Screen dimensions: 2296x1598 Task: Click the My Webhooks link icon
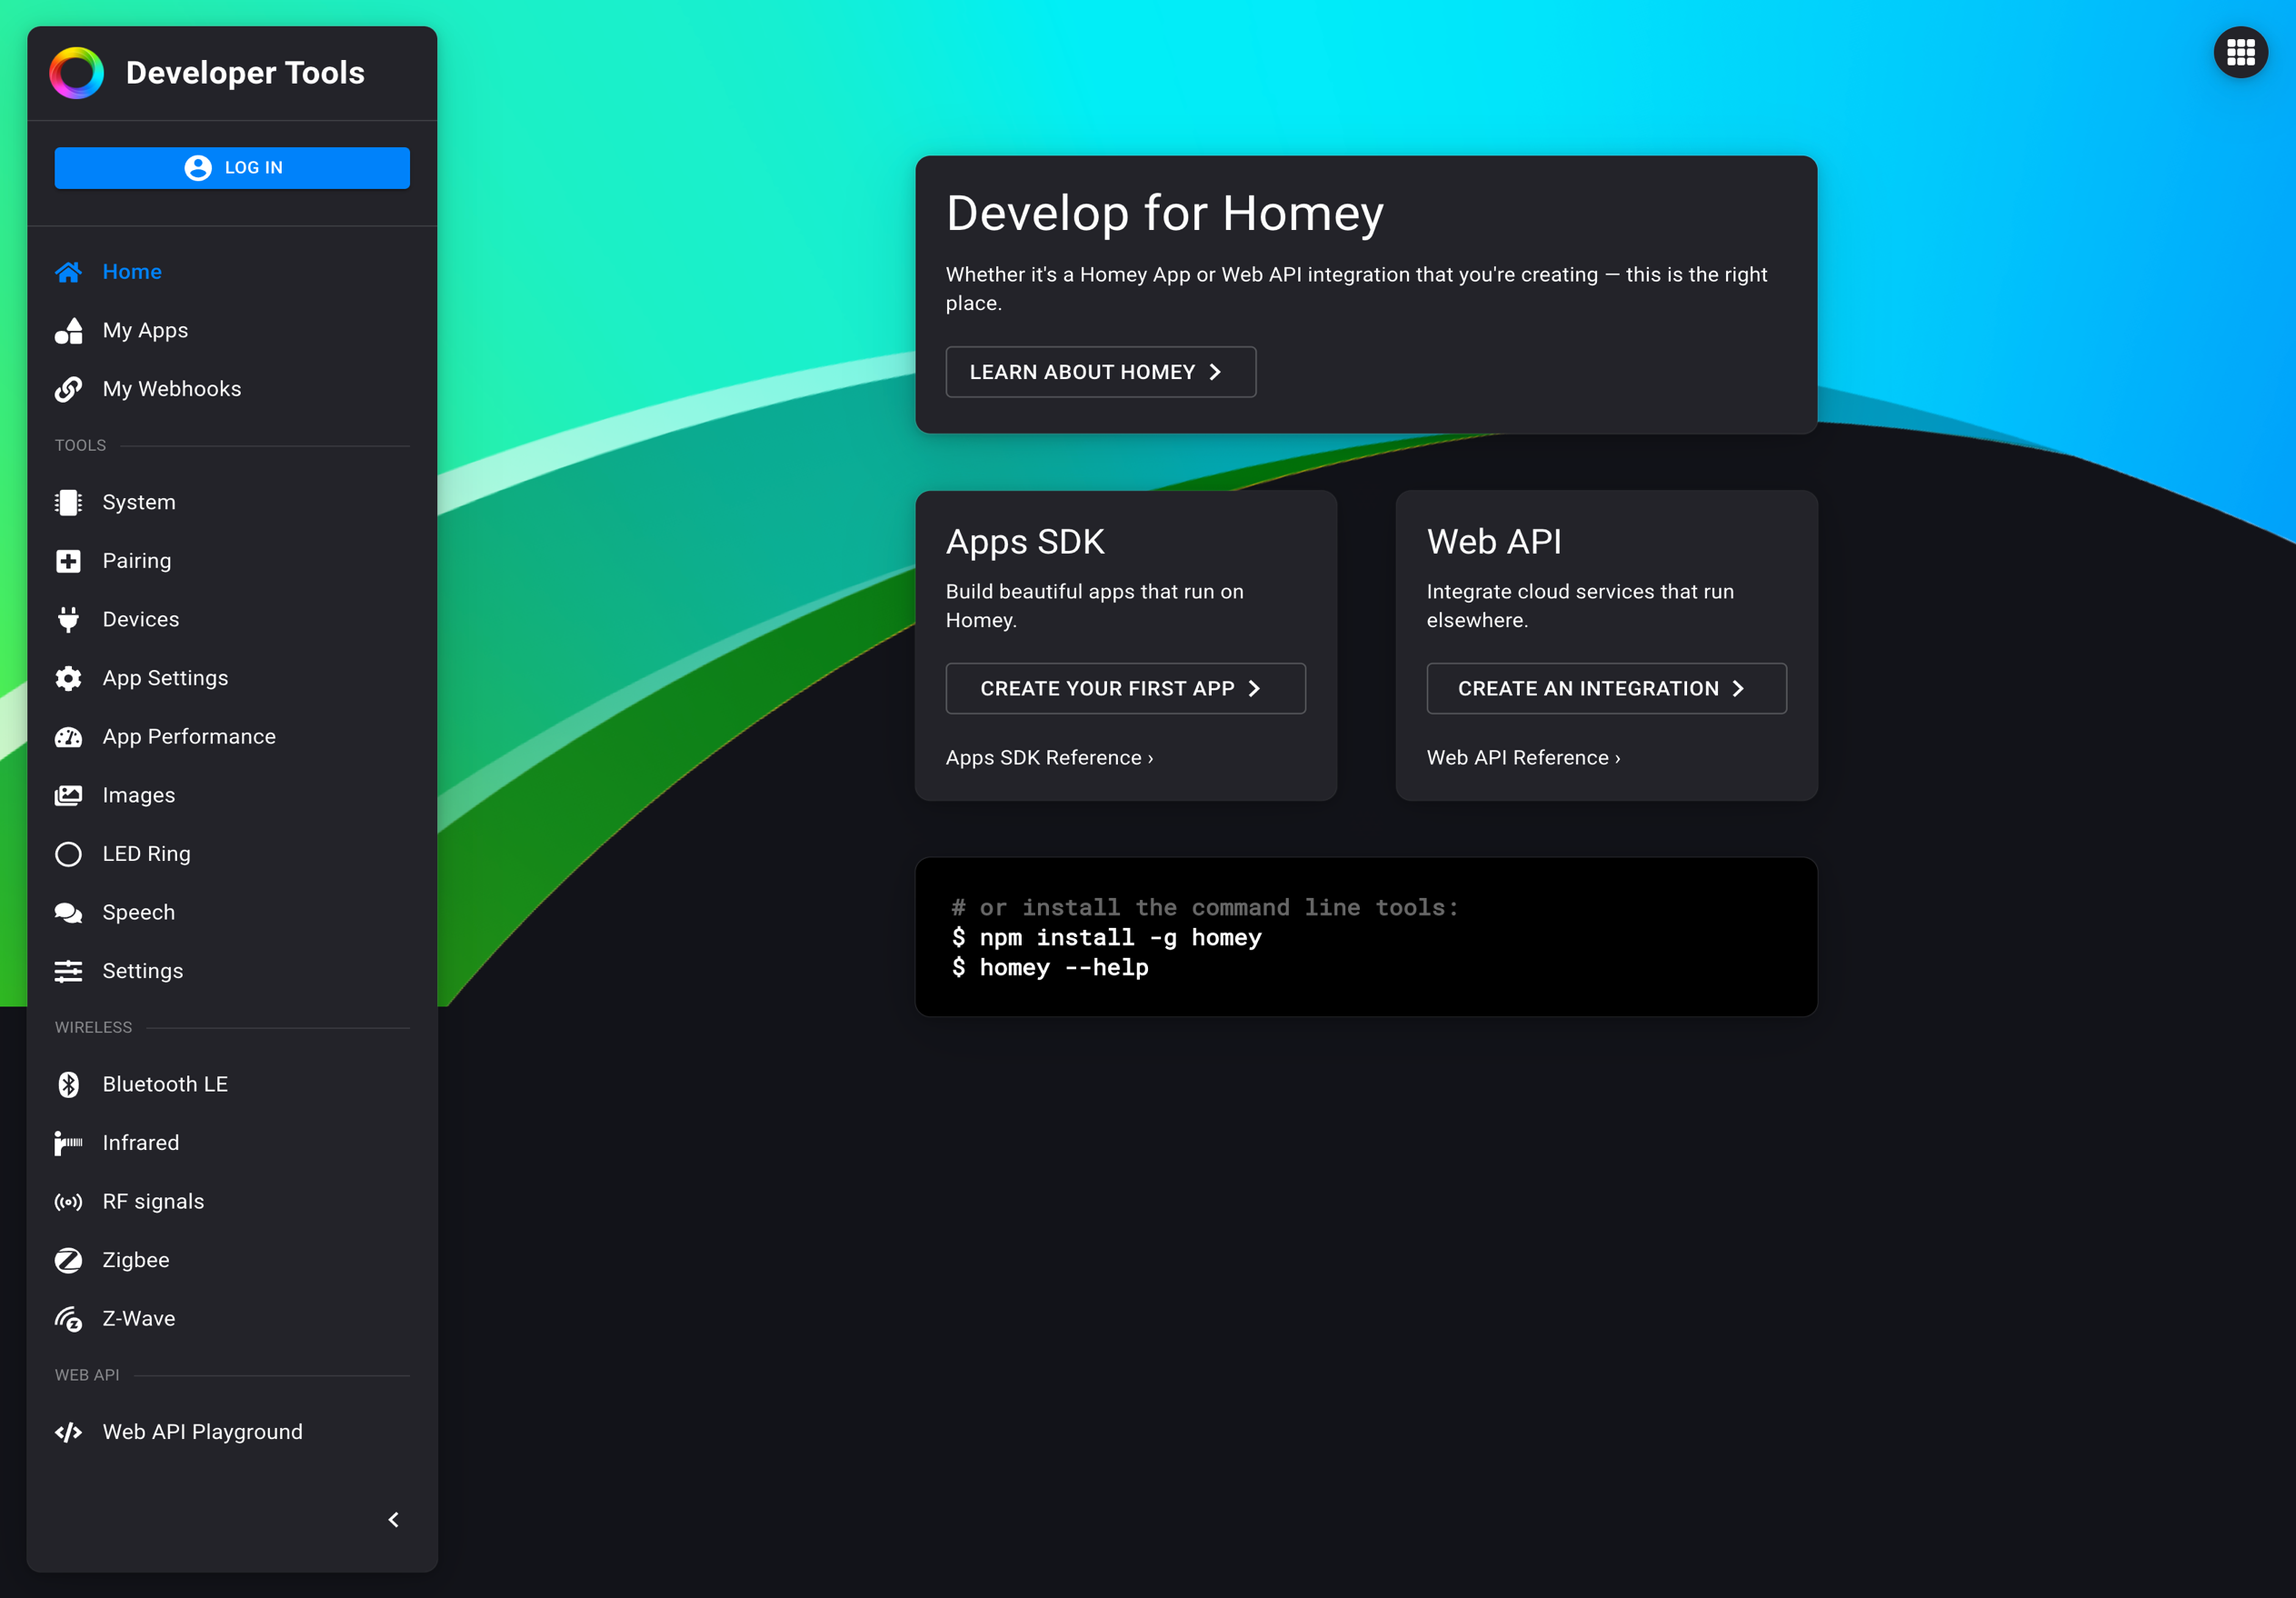click(68, 389)
